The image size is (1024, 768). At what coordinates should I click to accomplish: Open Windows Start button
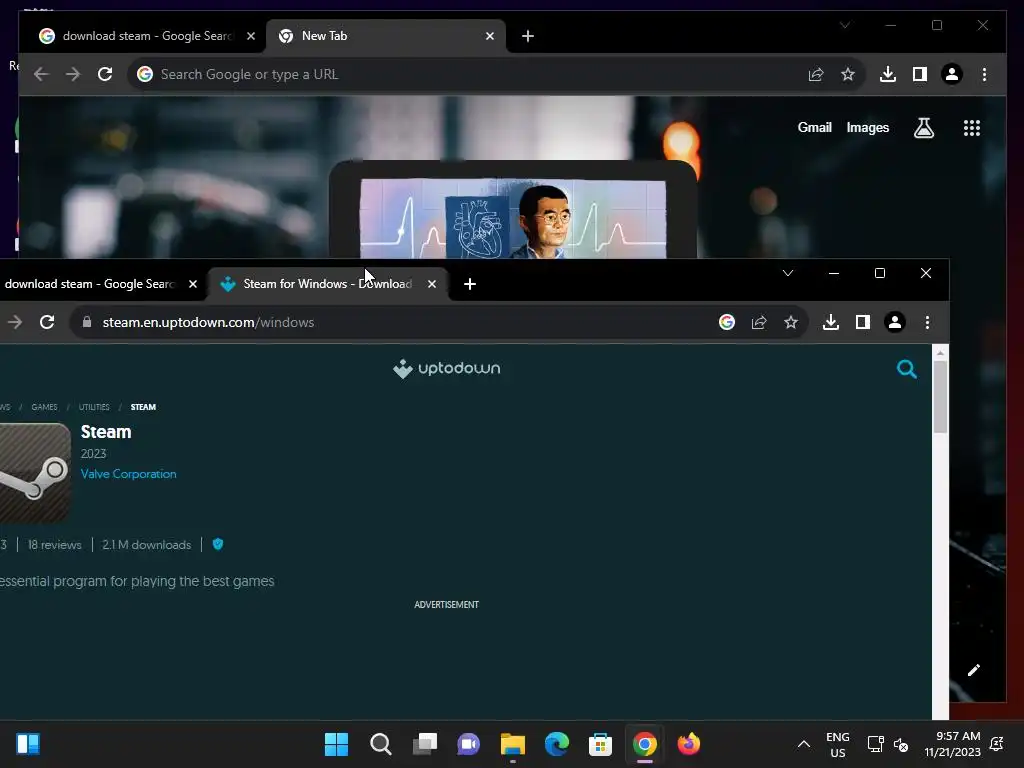pos(336,744)
